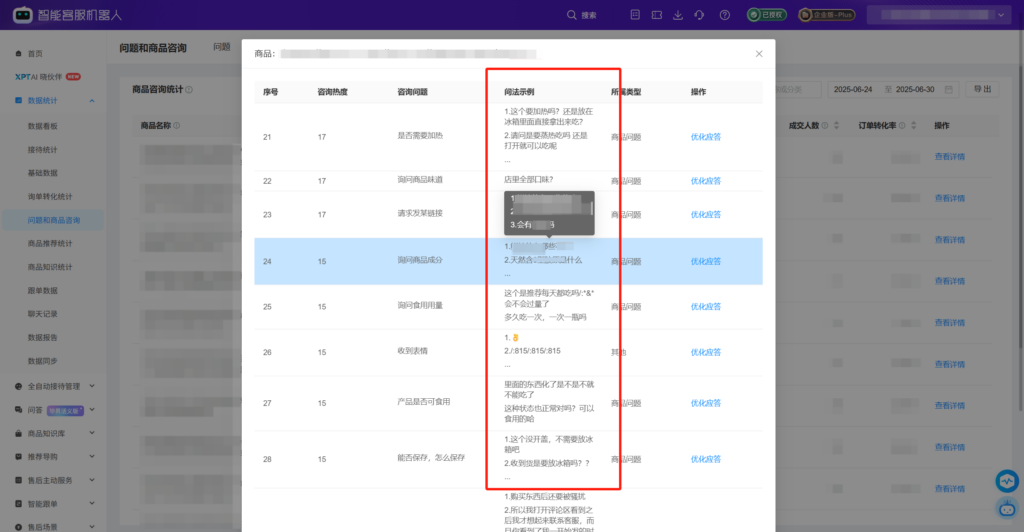Image resolution: width=1024 pixels, height=532 pixels.
Task: Open XPT AI 晓伙伴 sidebar entry
Action: click(x=48, y=77)
